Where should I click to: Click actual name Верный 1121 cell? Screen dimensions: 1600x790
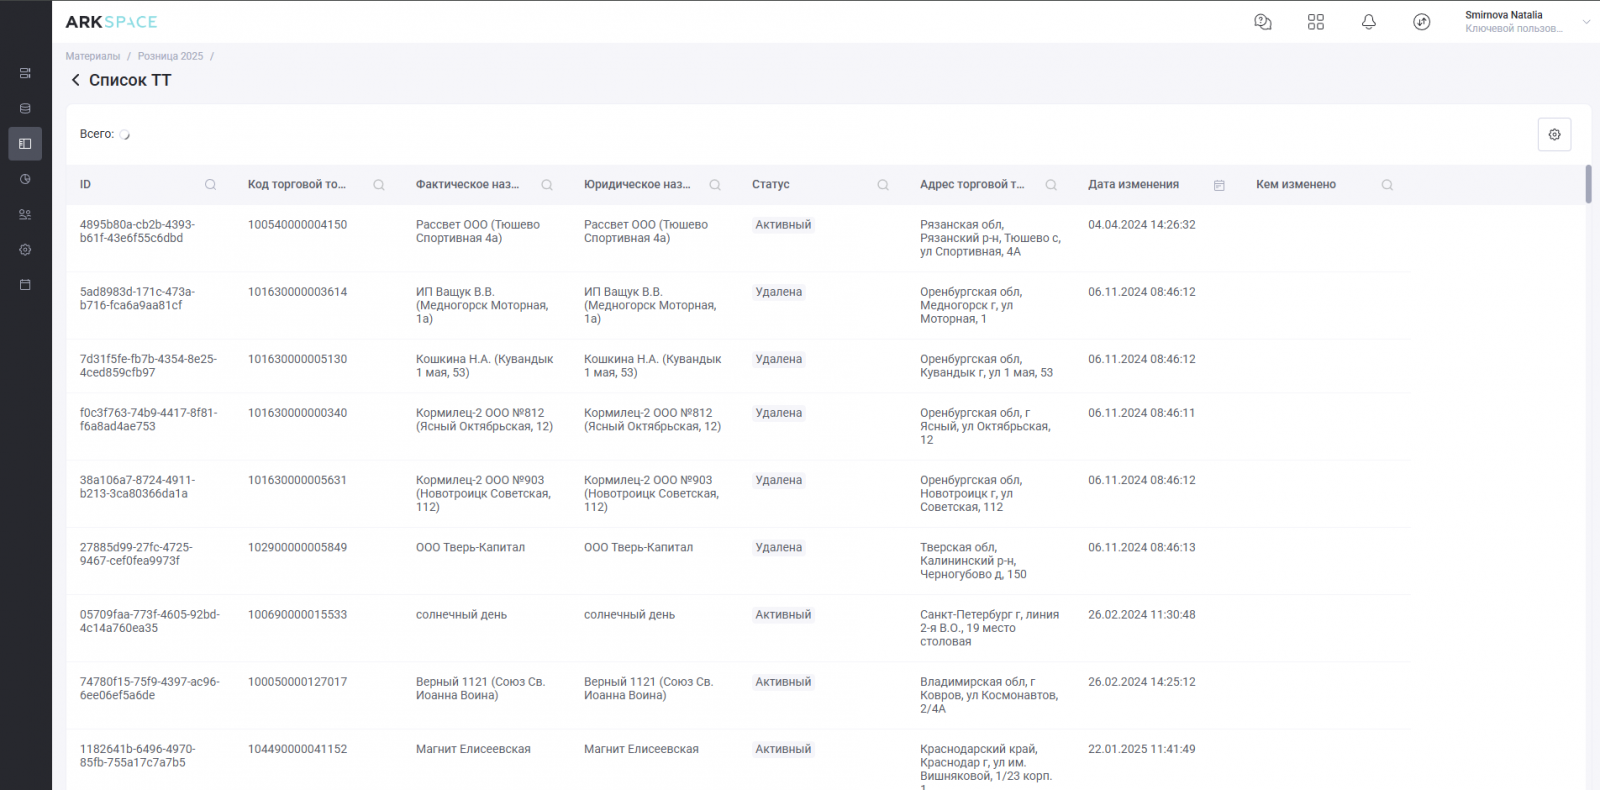click(480, 689)
